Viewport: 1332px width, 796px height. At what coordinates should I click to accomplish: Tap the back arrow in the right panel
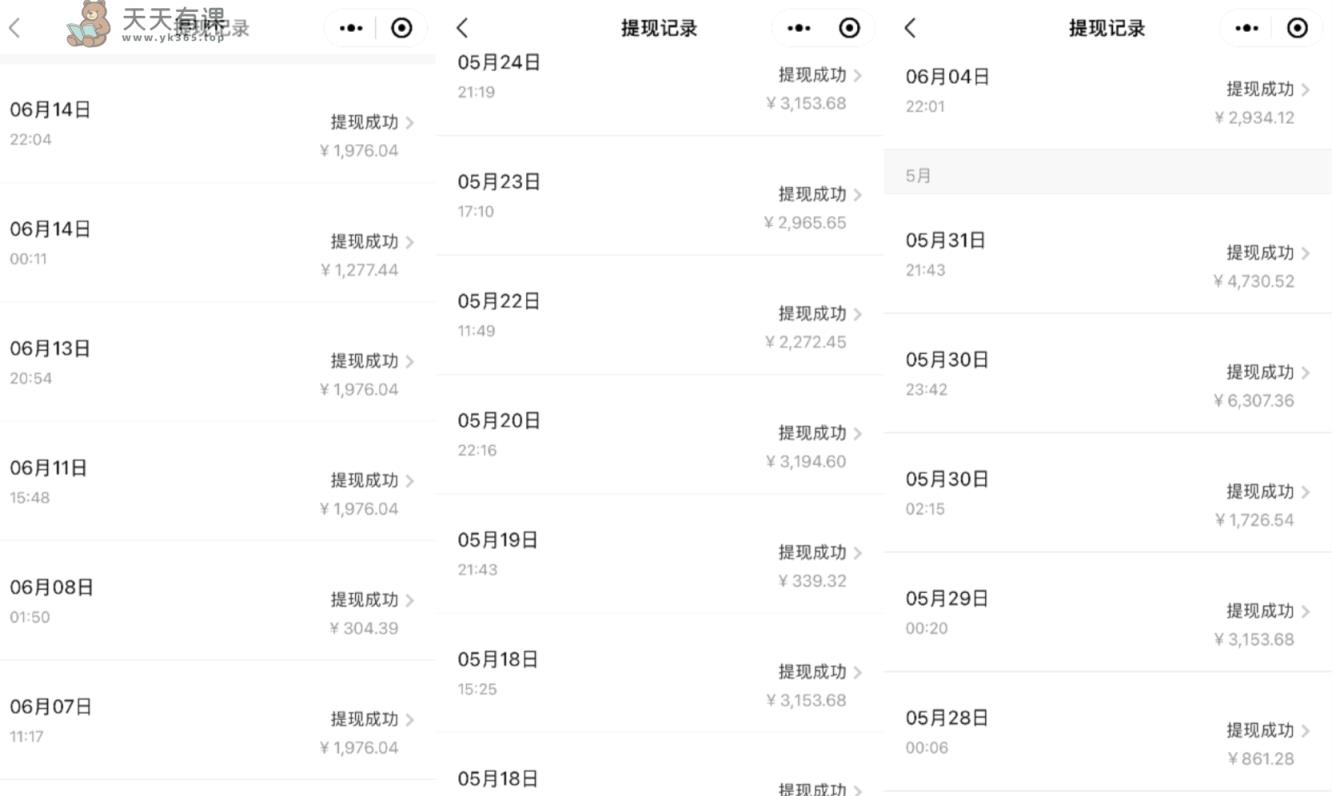click(x=910, y=28)
